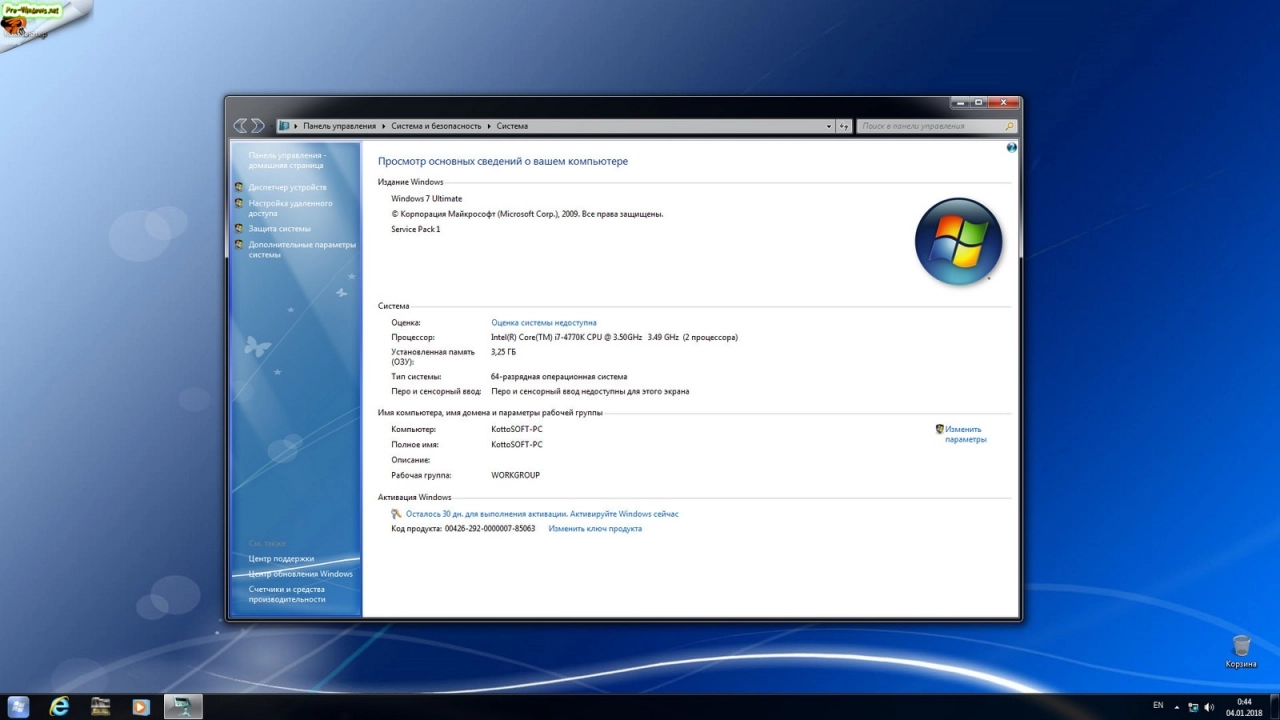Open Диспетчер устройств link
The image size is (1280, 720).
click(x=287, y=187)
